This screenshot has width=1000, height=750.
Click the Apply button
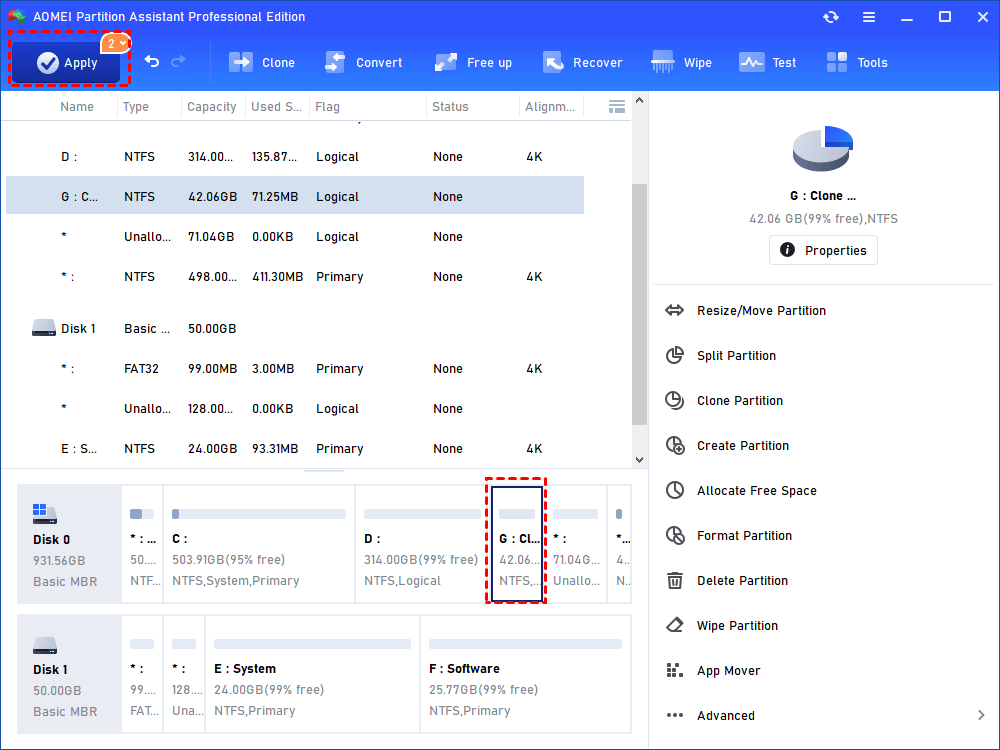pyautogui.click(x=66, y=62)
